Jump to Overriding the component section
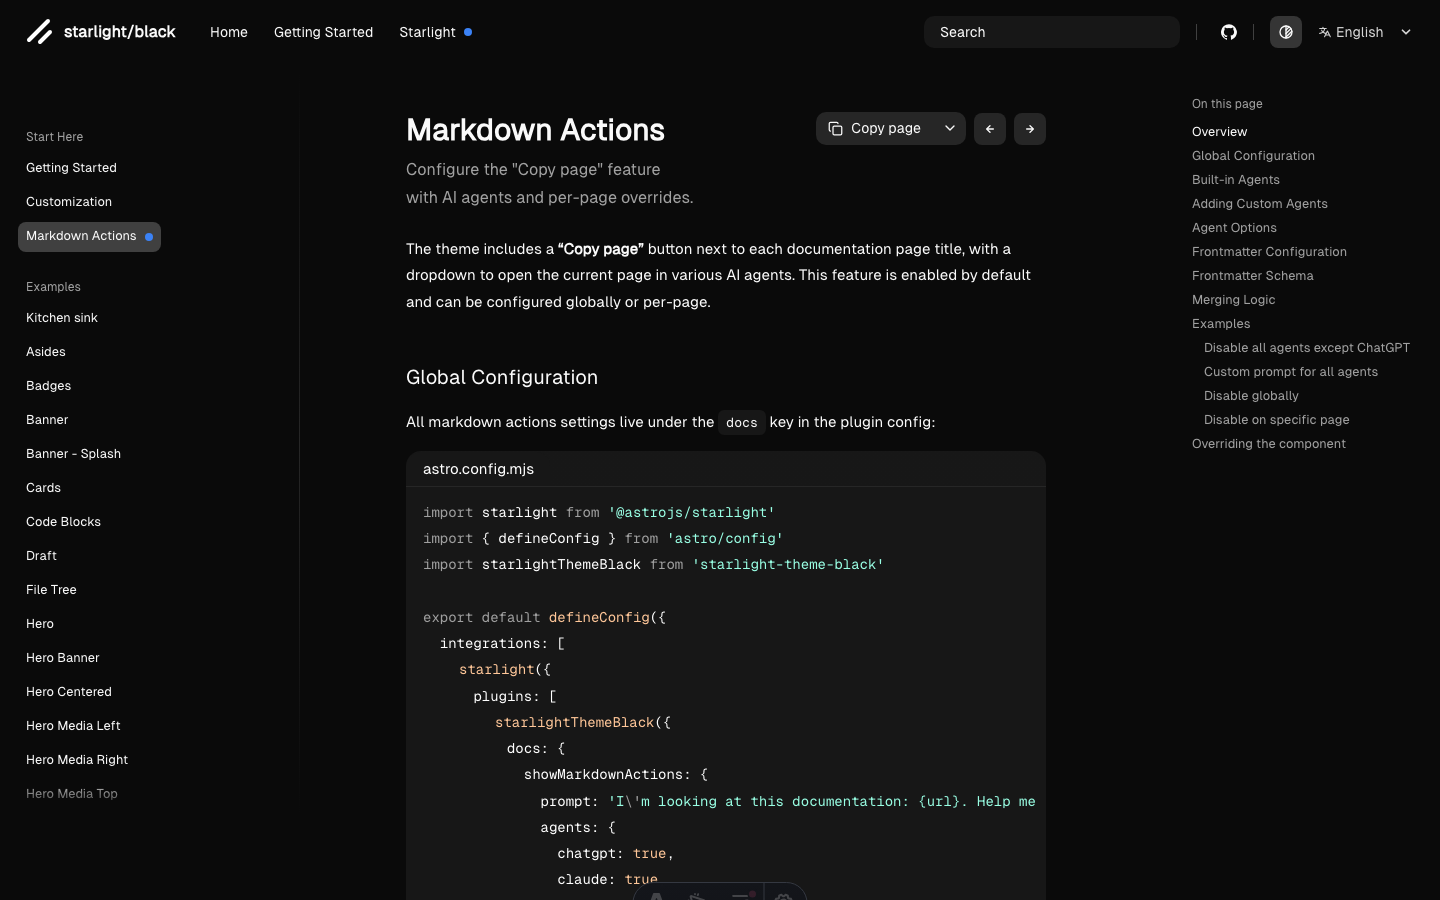This screenshot has height=900, width=1440. [1268, 444]
